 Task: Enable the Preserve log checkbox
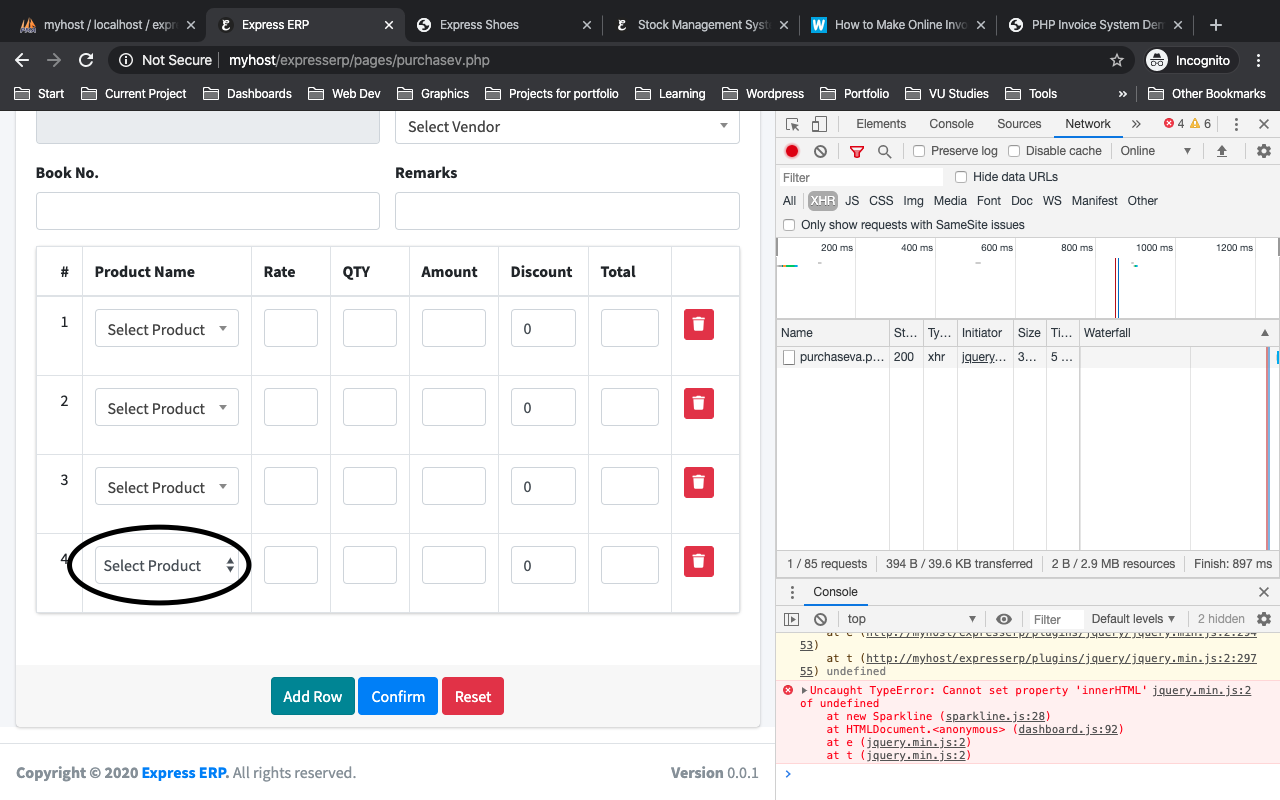(x=917, y=150)
